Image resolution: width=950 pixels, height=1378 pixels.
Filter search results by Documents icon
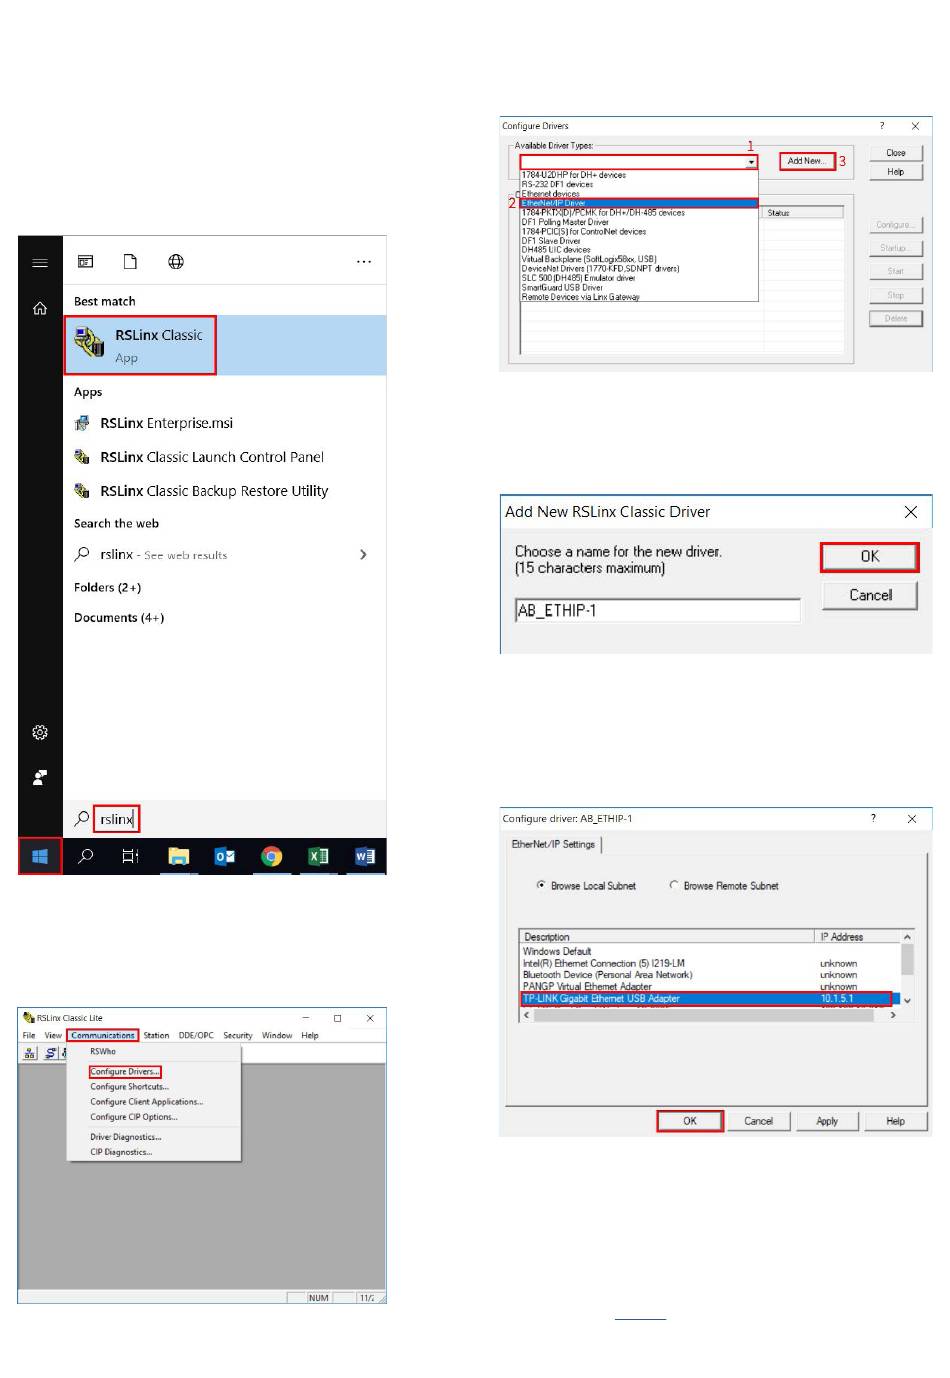(x=130, y=262)
